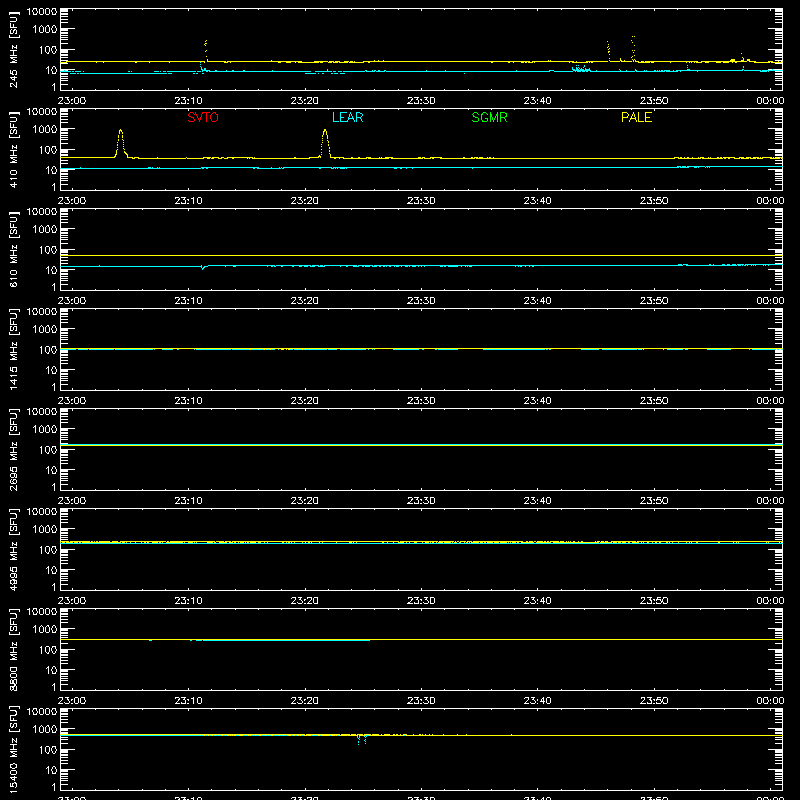Click the tallest yellow spike near 23:48 in 245 MHz plot
Viewport: 800px width, 800px height.
click(633, 48)
